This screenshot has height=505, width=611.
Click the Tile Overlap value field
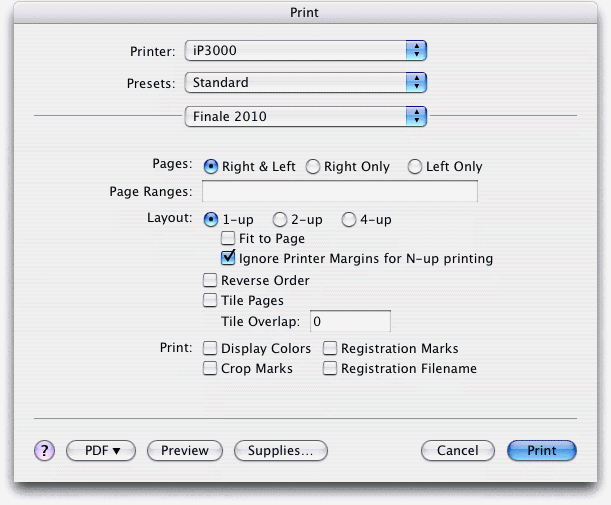point(350,321)
